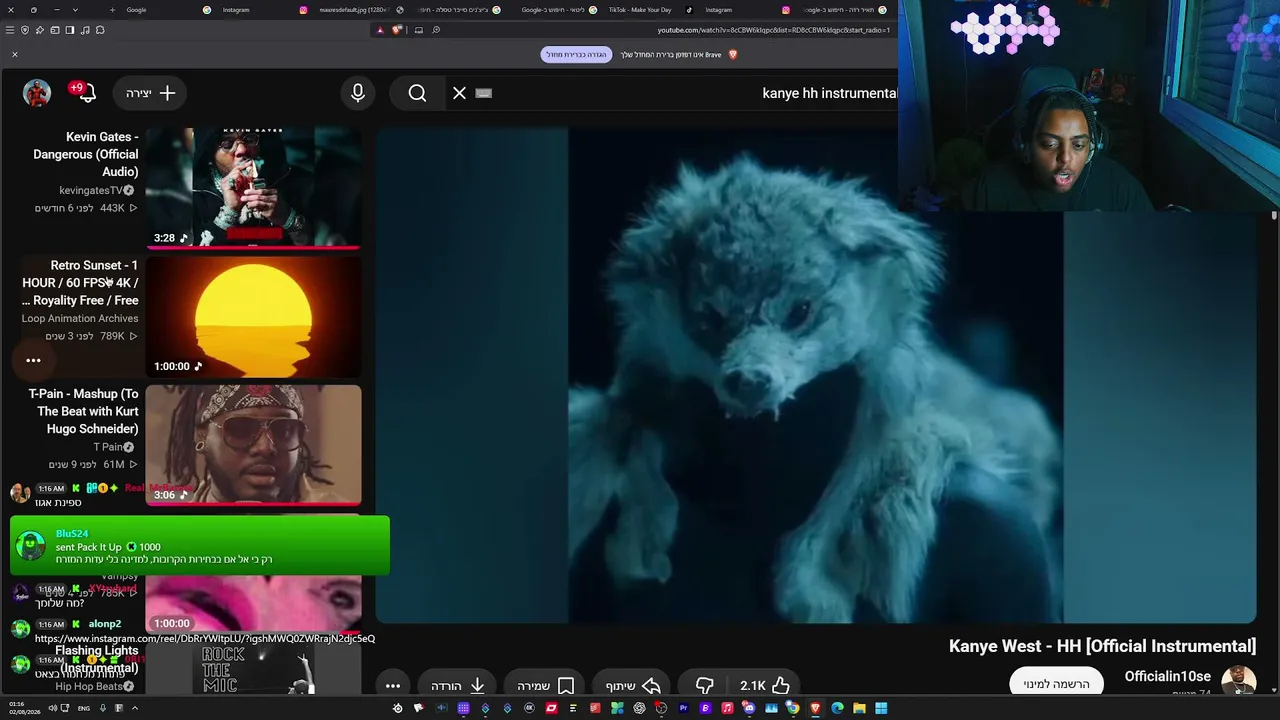1280x720 pixels.
Task: Open more actions below the video player
Action: click(x=393, y=686)
